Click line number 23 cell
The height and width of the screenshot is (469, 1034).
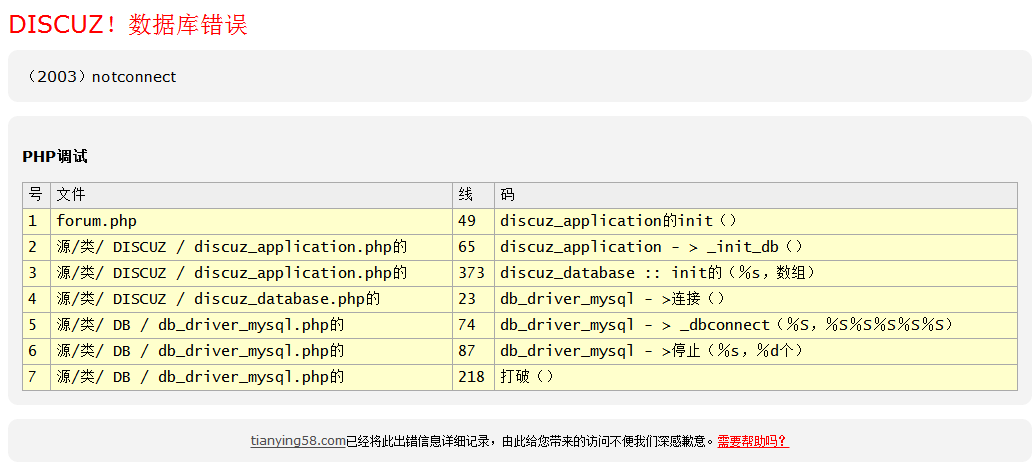tap(473, 299)
